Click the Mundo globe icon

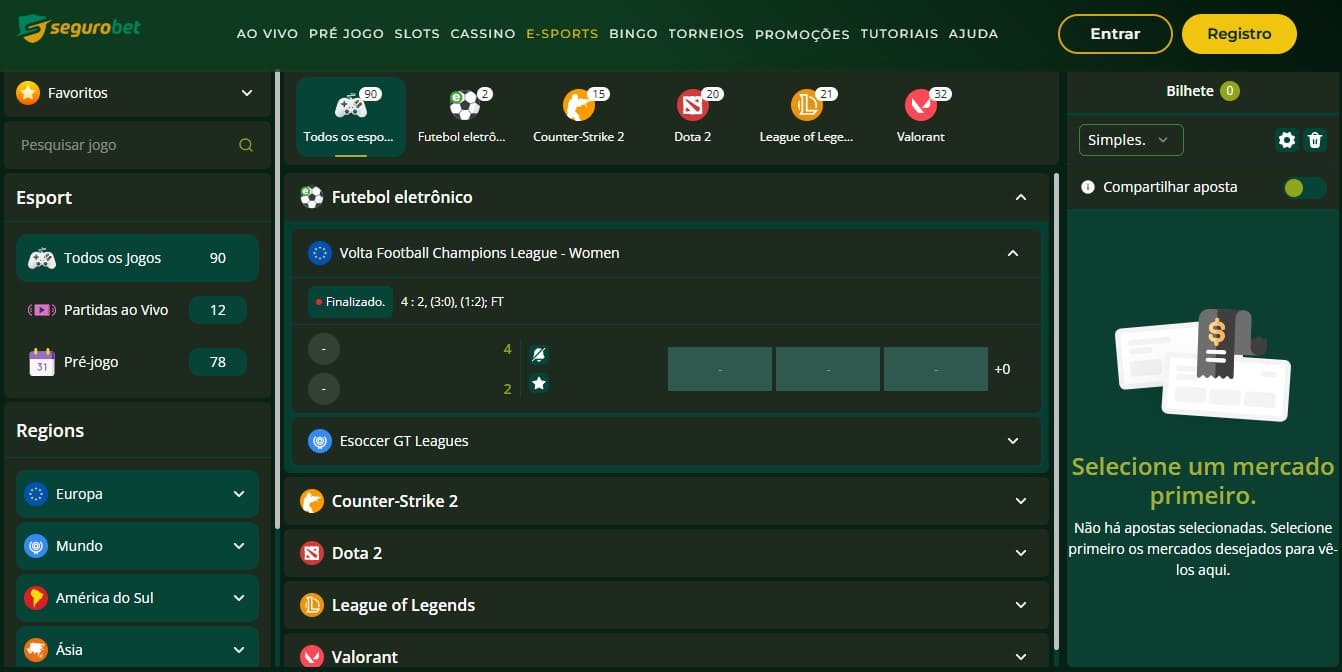tap(36, 546)
